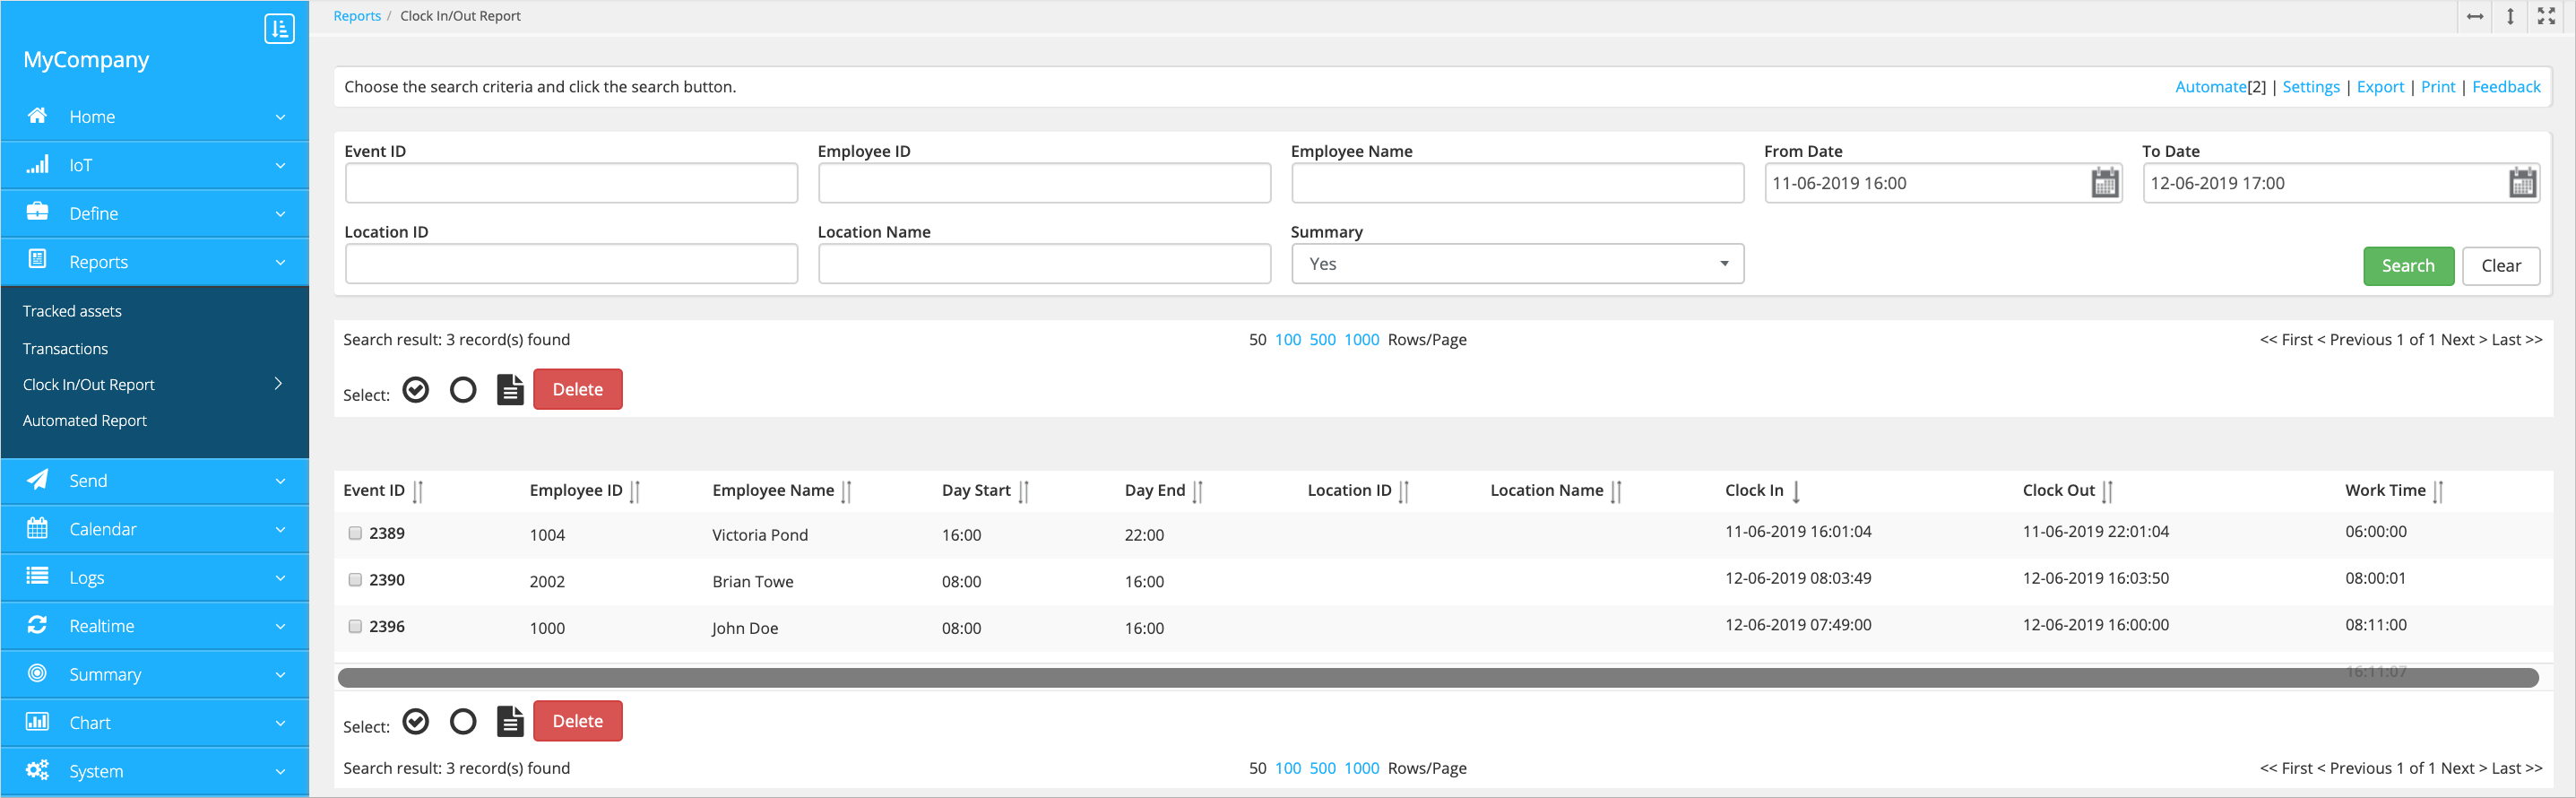Select the checkbox for event 2390
This screenshot has height=798, width=2576.
pos(355,580)
